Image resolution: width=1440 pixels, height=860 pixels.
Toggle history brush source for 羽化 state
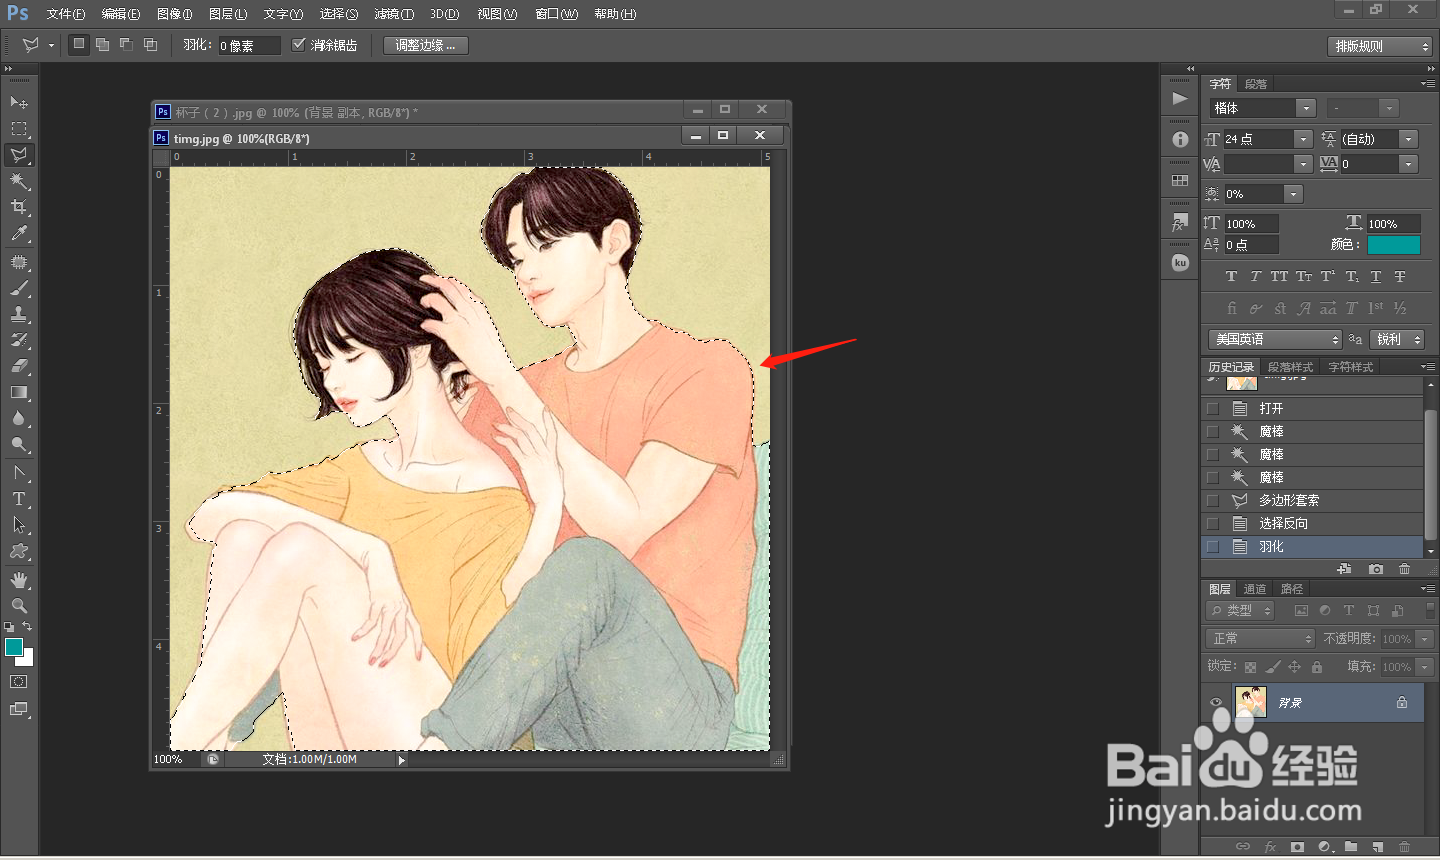click(x=1213, y=547)
